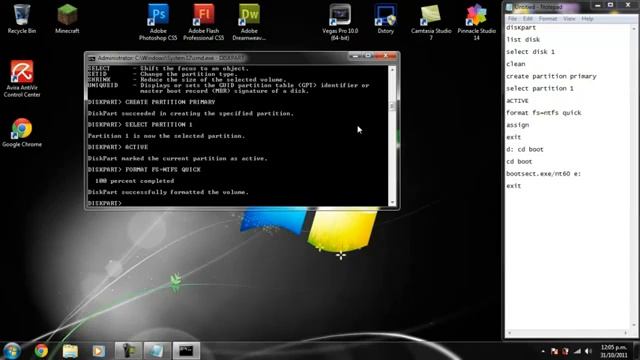
Task: Launch Vegas Pro 10.0 desktop shortcut
Action: point(340,22)
